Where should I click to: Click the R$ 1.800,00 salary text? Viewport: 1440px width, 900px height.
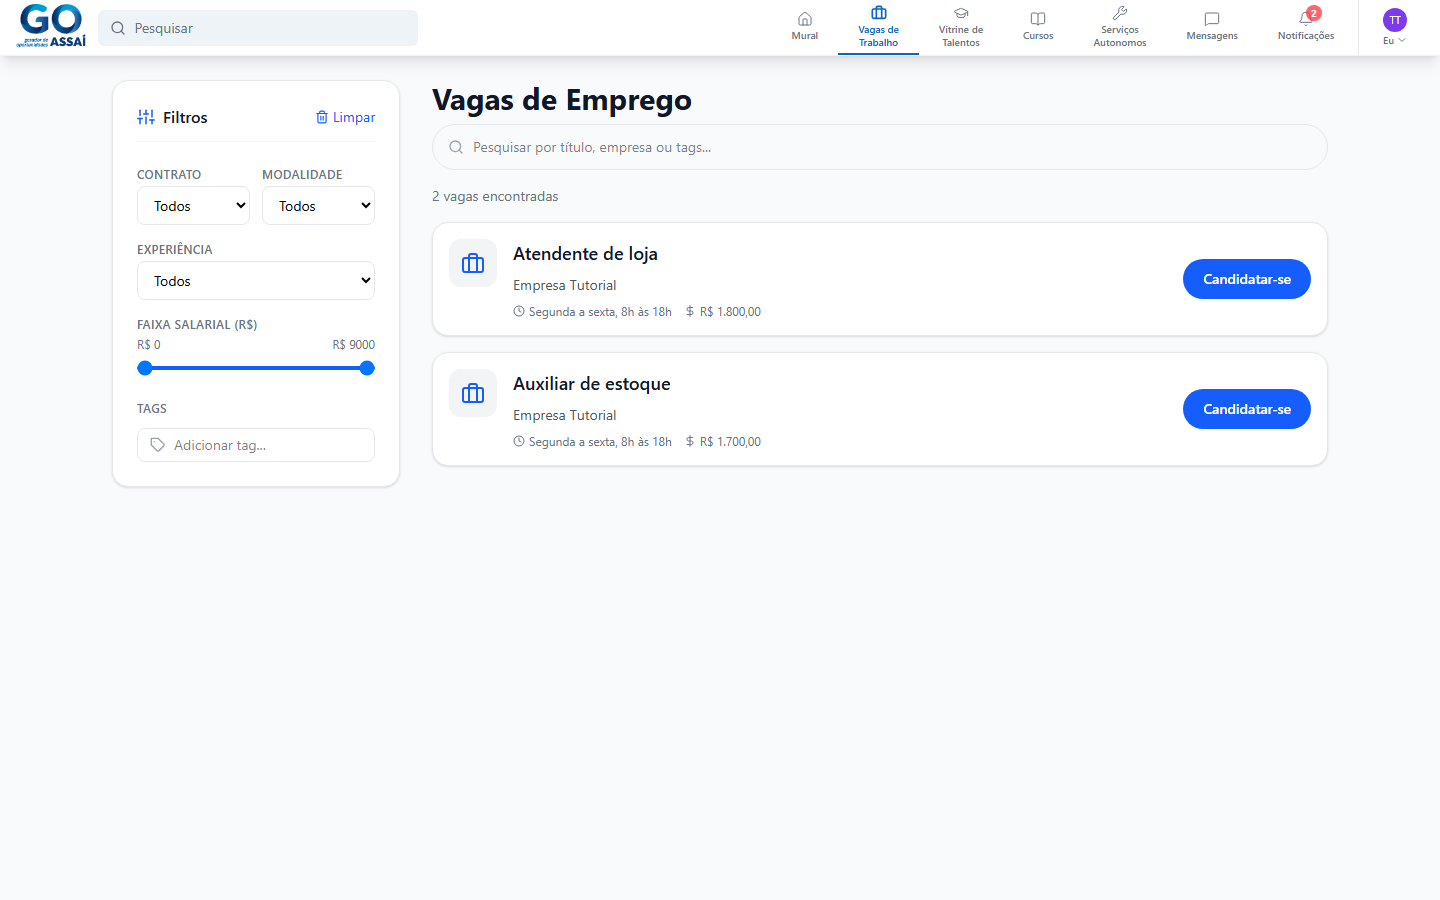coord(730,312)
